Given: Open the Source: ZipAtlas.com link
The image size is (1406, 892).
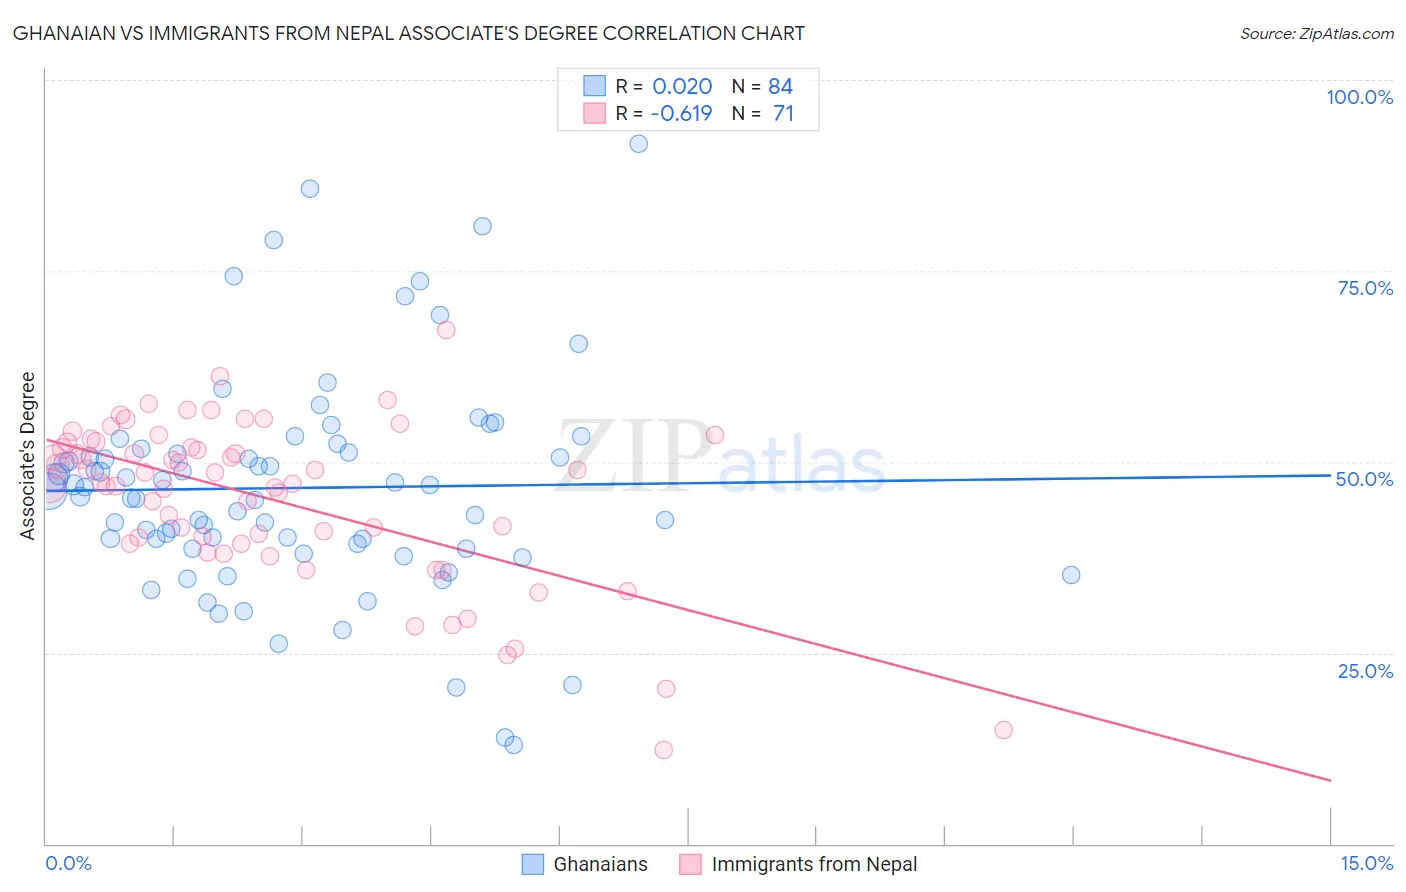Looking at the screenshot, I should 1317,33.
